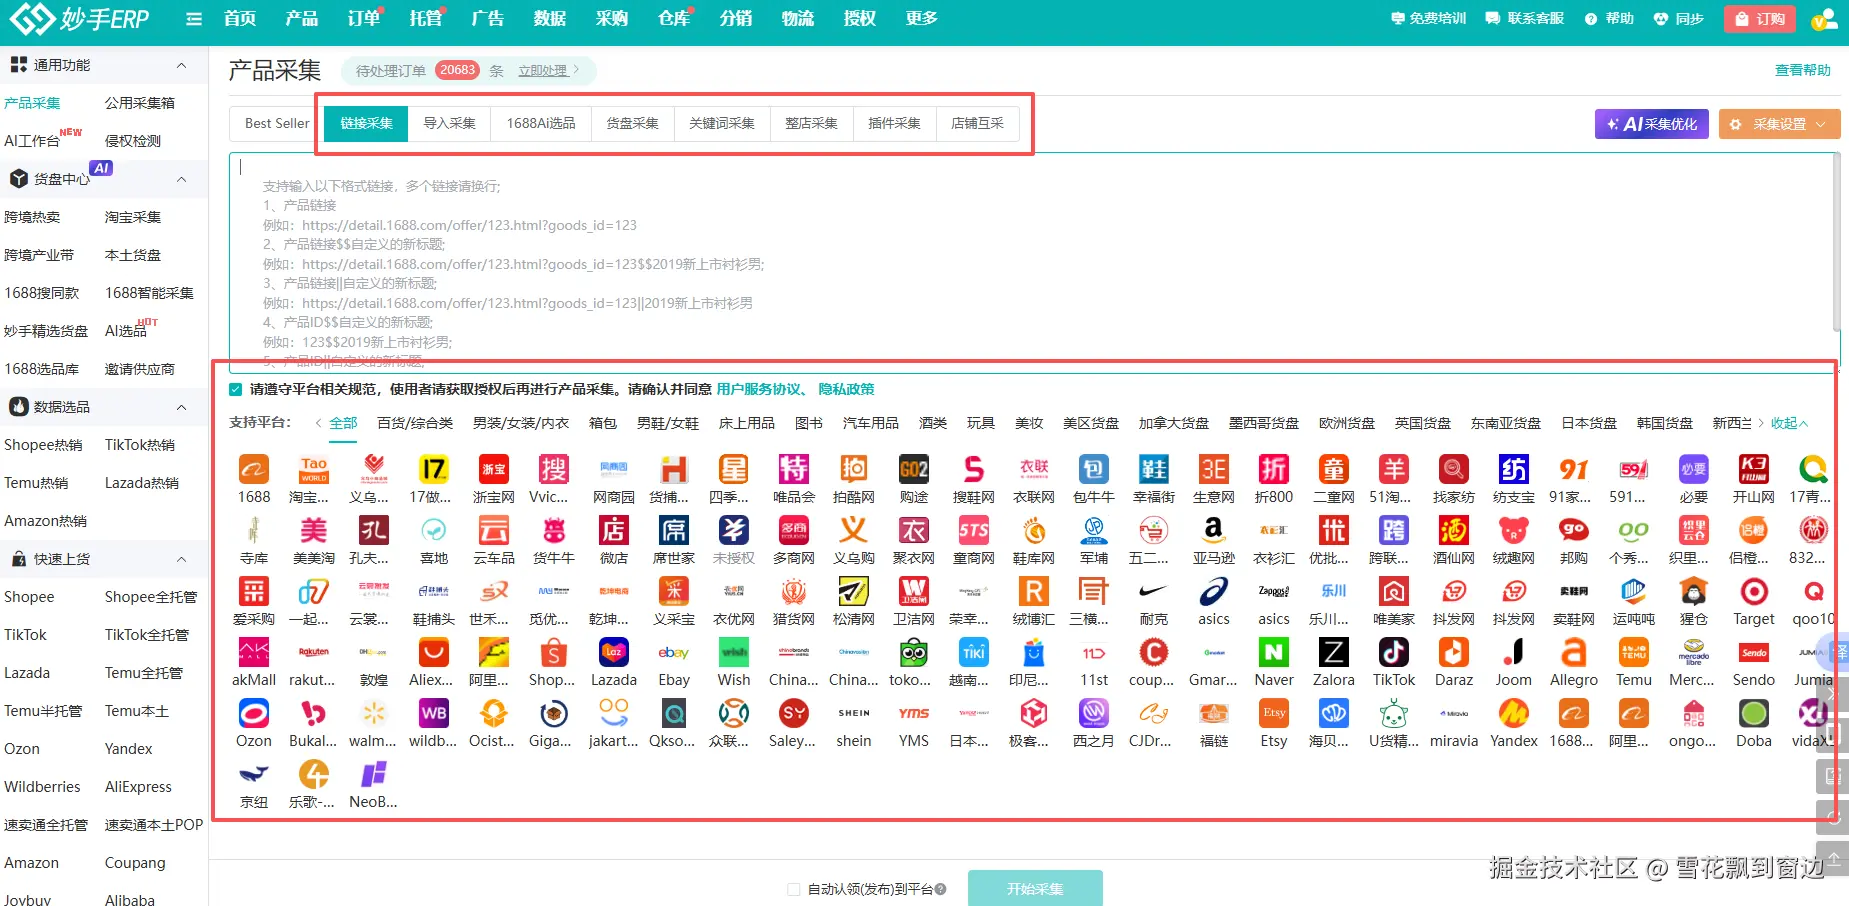Choose the akMall platform icon
Viewport: 1849px width, 906px height.
tap(254, 652)
